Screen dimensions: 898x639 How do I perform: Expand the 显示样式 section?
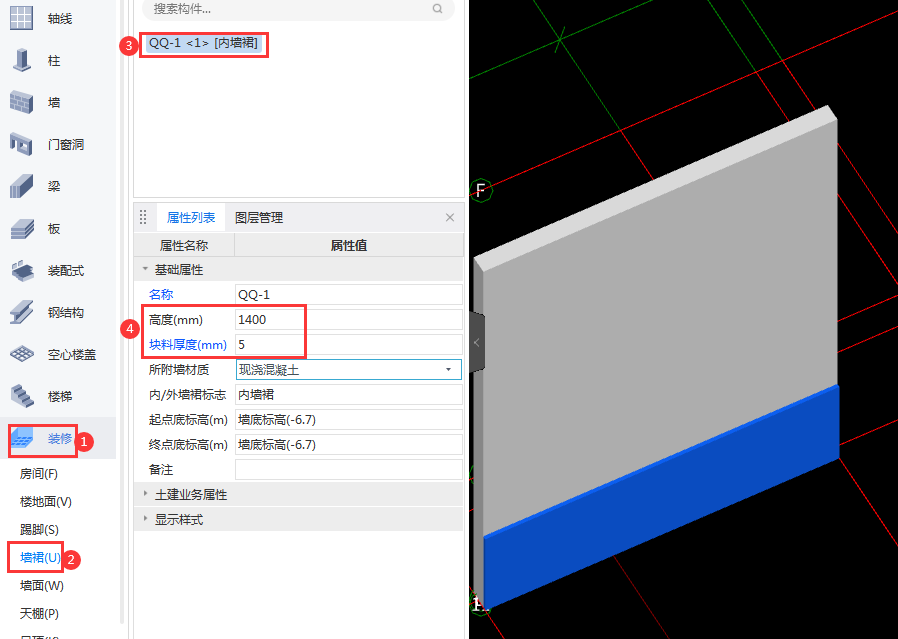(x=145, y=519)
